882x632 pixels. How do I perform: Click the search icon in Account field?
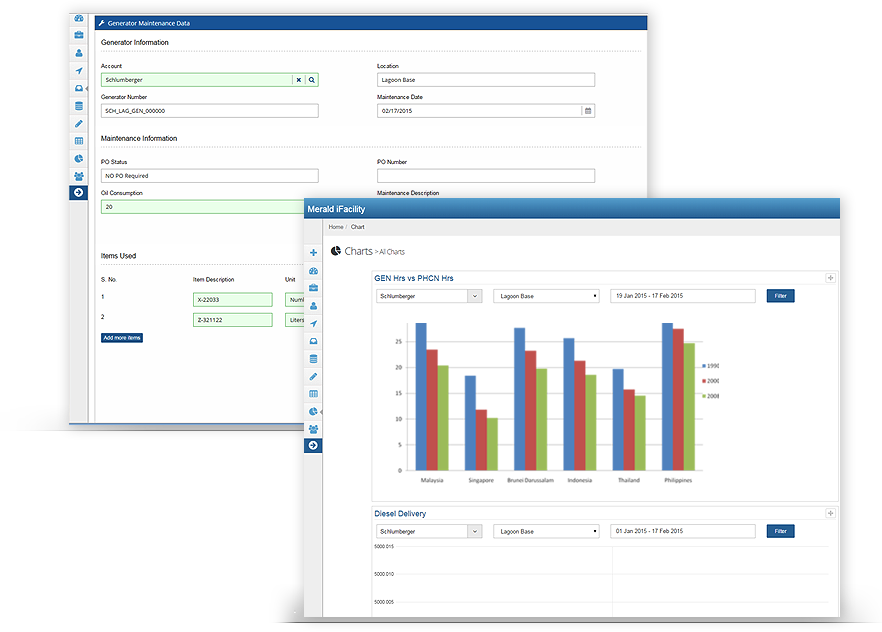click(311, 80)
